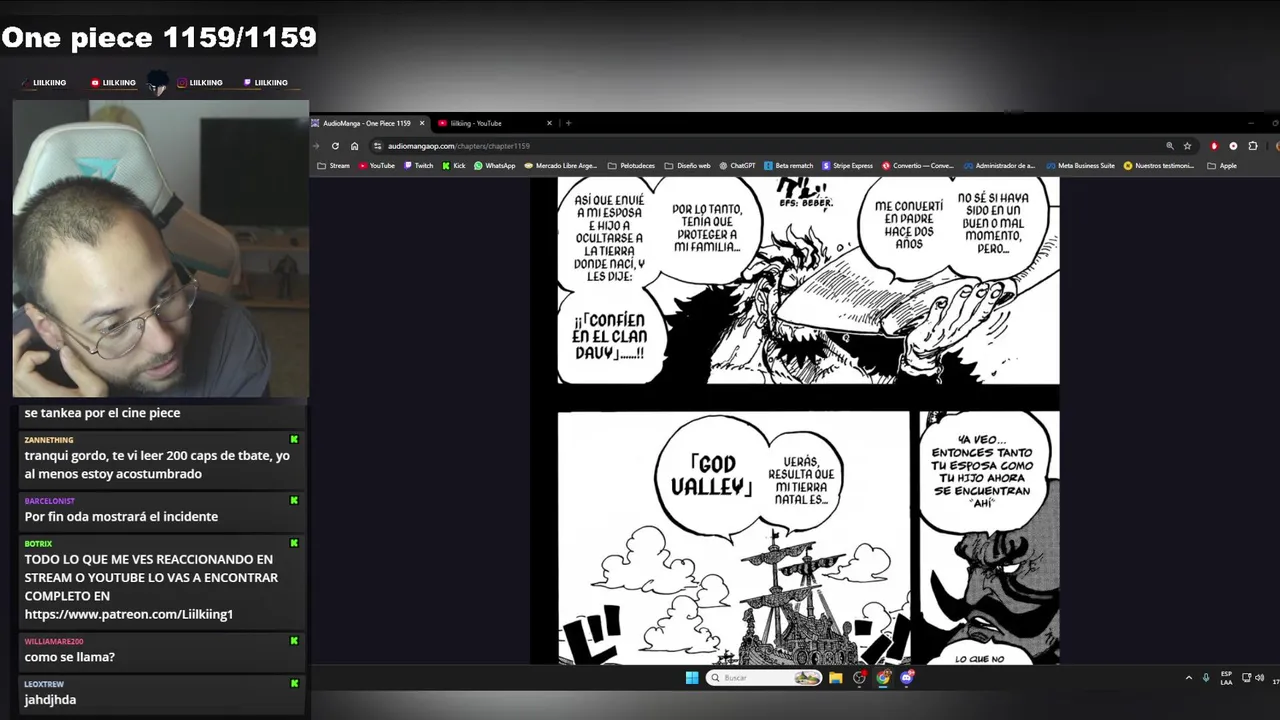Open the Twitch bookmark

point(419,166)
